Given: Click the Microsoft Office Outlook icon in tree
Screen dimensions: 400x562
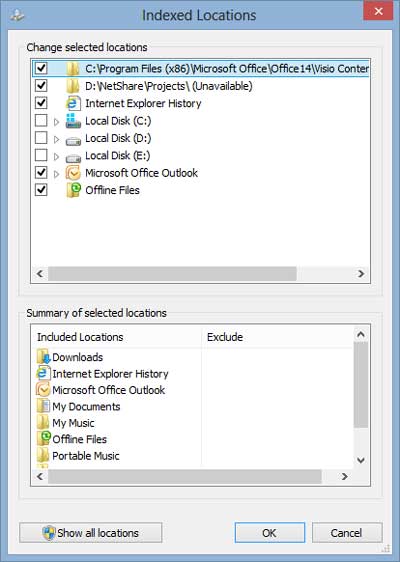Looking at the screenshot, I should (73, 173).
